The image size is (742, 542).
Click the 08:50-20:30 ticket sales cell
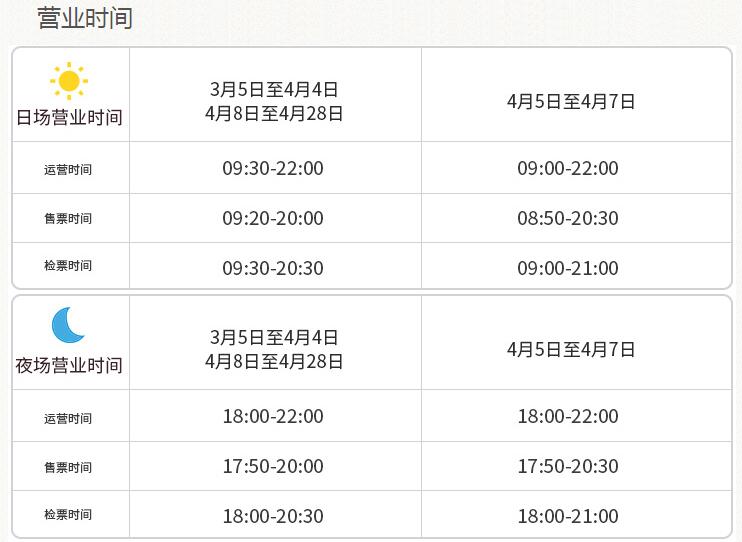point(568,219)
